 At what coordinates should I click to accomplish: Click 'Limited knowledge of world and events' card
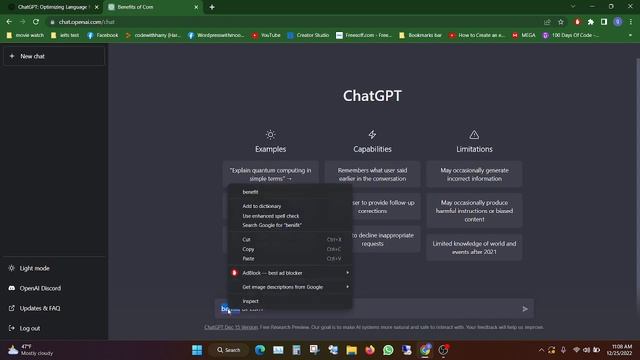474,247
